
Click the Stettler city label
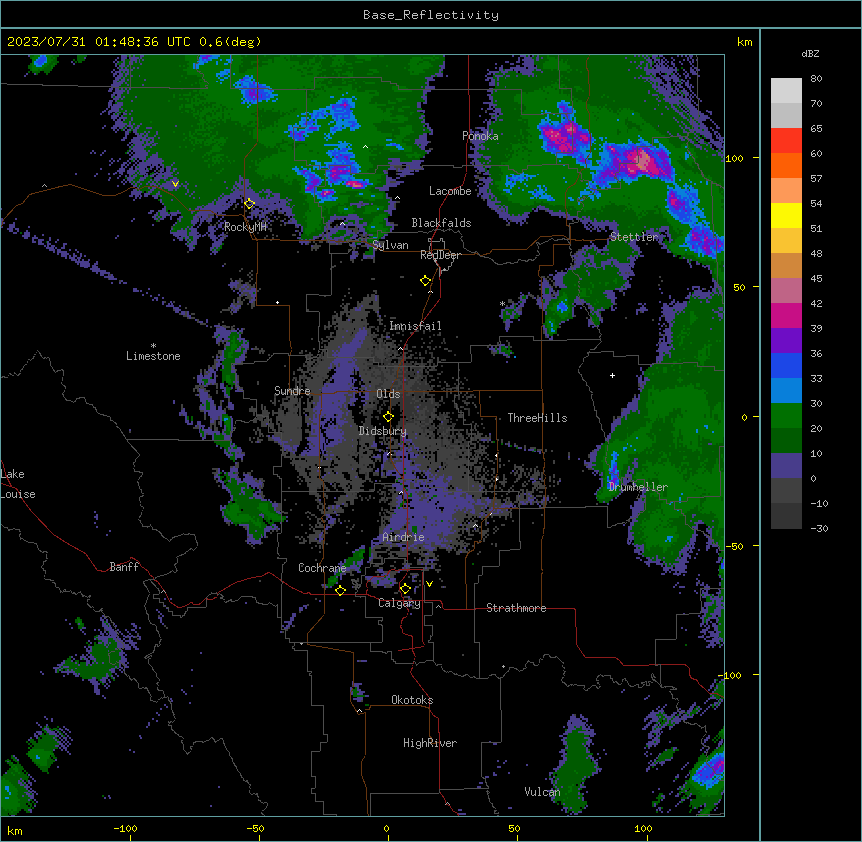634,237
